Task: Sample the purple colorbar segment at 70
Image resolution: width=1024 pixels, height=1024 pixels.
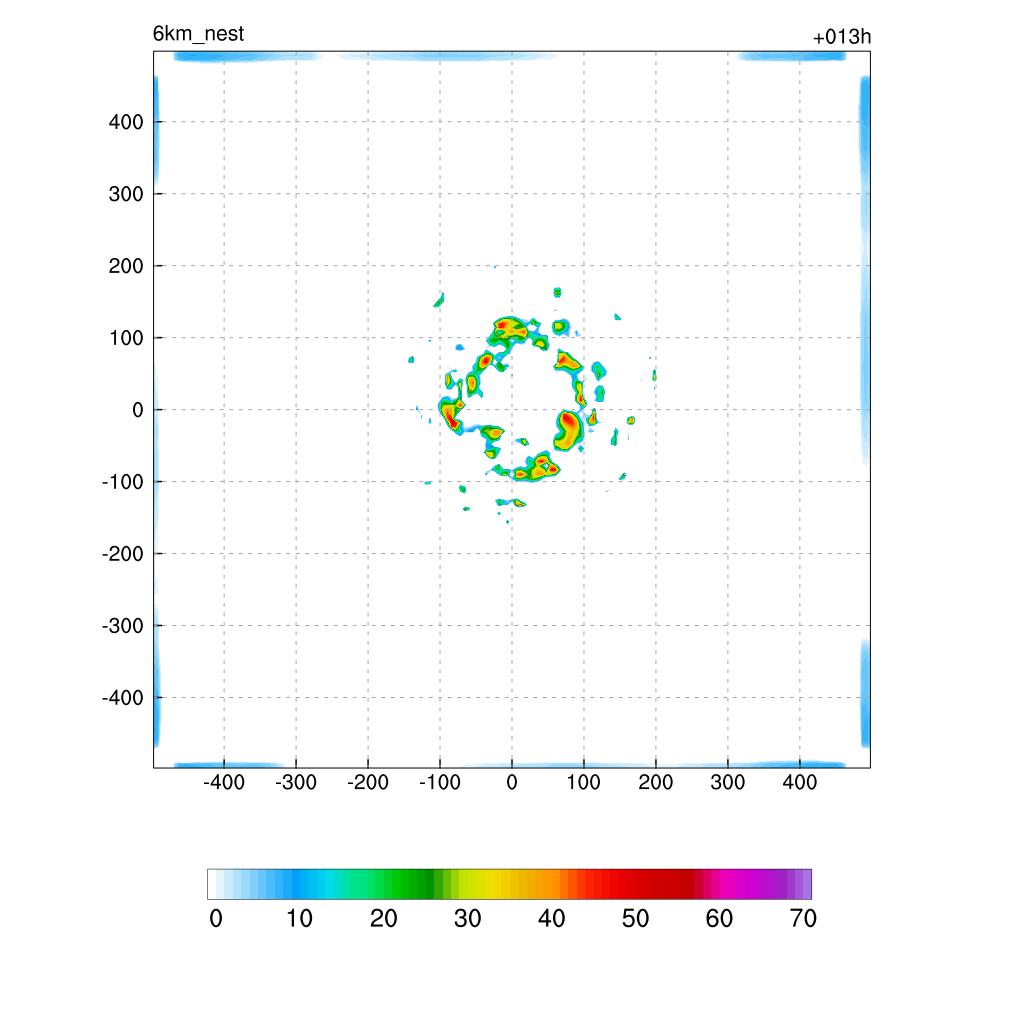Action: tap(807, 884)
